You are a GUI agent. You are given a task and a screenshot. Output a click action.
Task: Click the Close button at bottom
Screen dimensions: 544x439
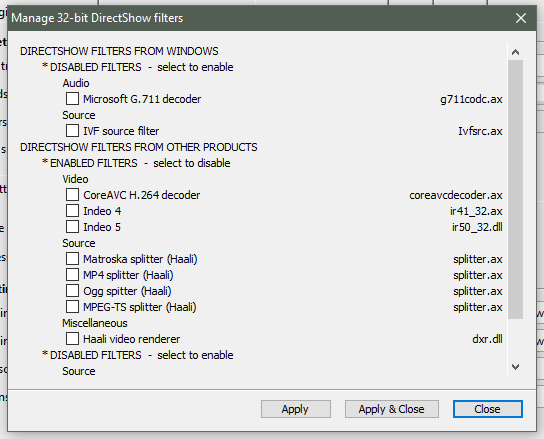tap(487, 409)
